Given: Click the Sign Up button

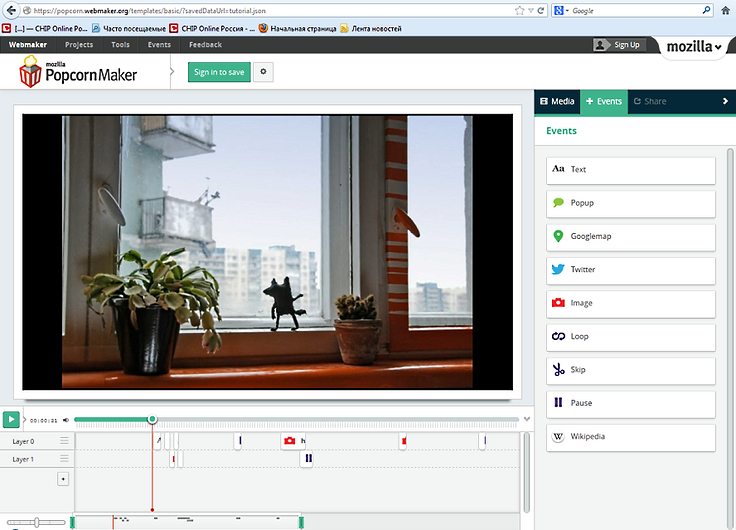Looking at the screenshot, I should (617, 45).
